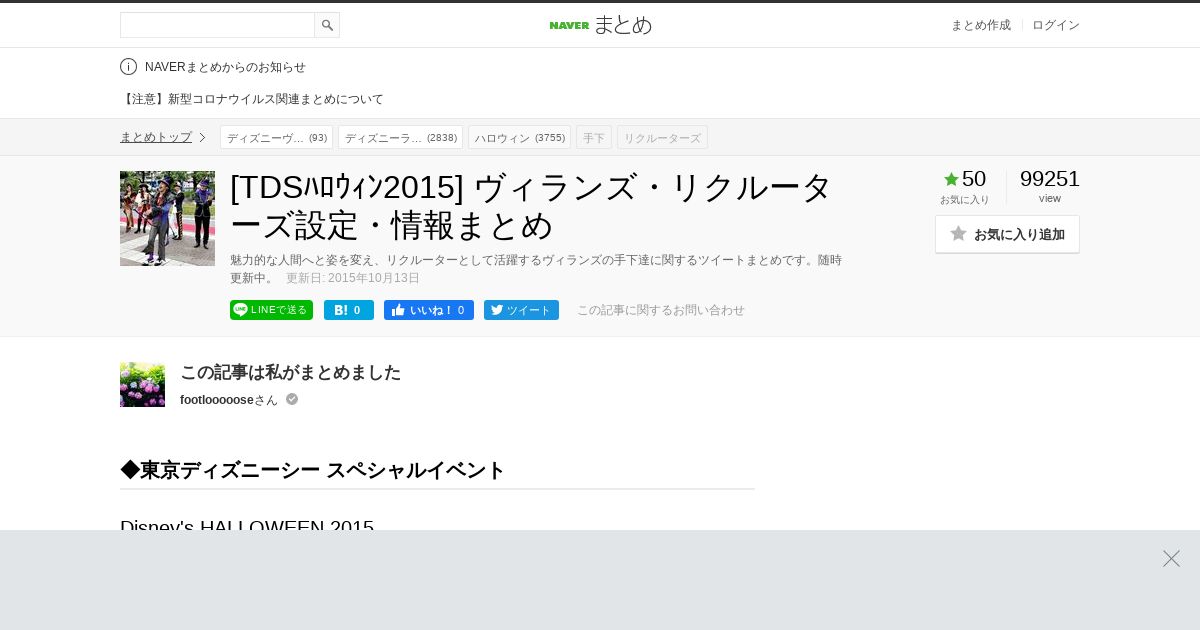The height and width of the screenshot is (630, 1200).
Task: Select the ディズニーヴ… (93) tag
Action: [x=276, y=137]
